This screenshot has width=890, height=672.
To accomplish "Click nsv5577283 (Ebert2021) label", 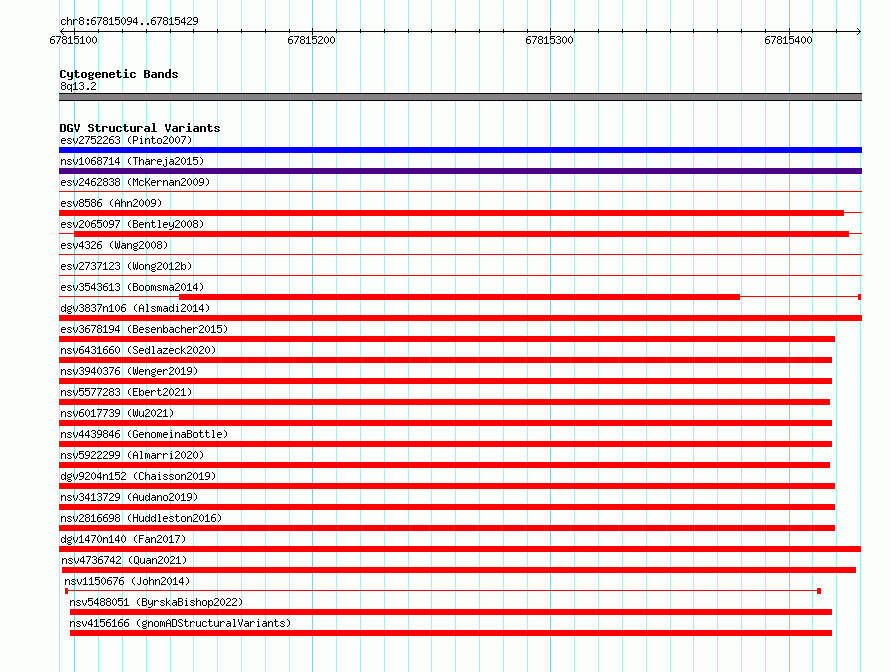I will 126,392.
